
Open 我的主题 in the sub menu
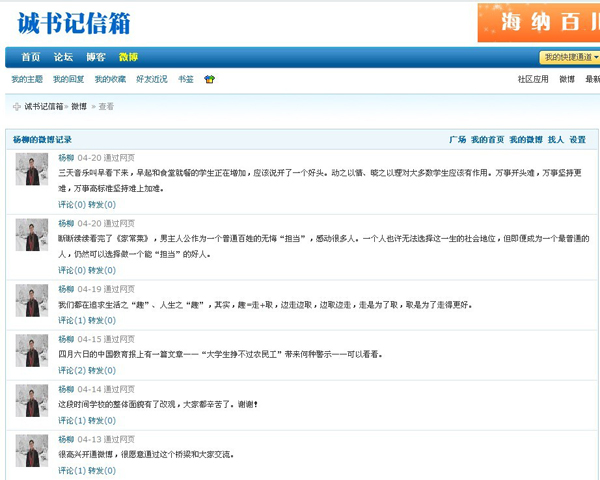[x=27, y=79]
